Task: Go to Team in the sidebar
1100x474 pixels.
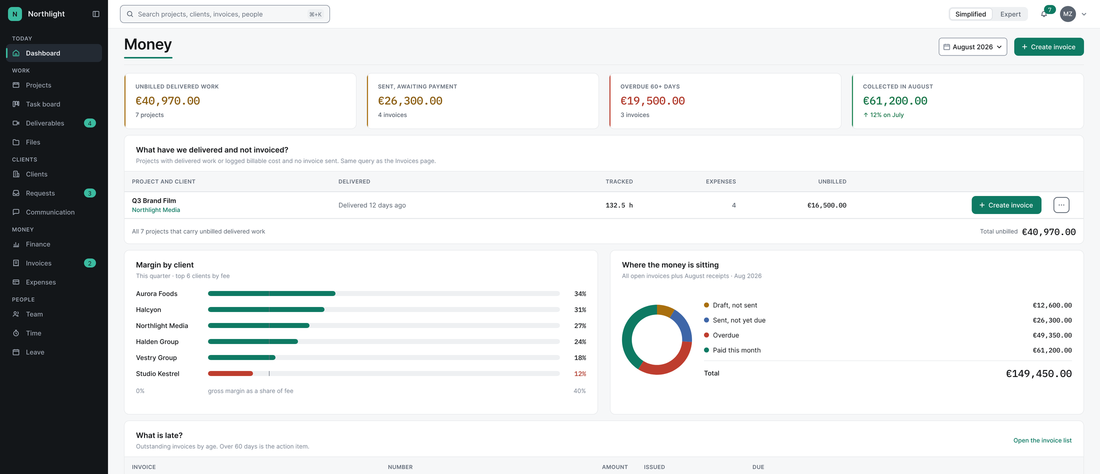Action: pos(54,314)
